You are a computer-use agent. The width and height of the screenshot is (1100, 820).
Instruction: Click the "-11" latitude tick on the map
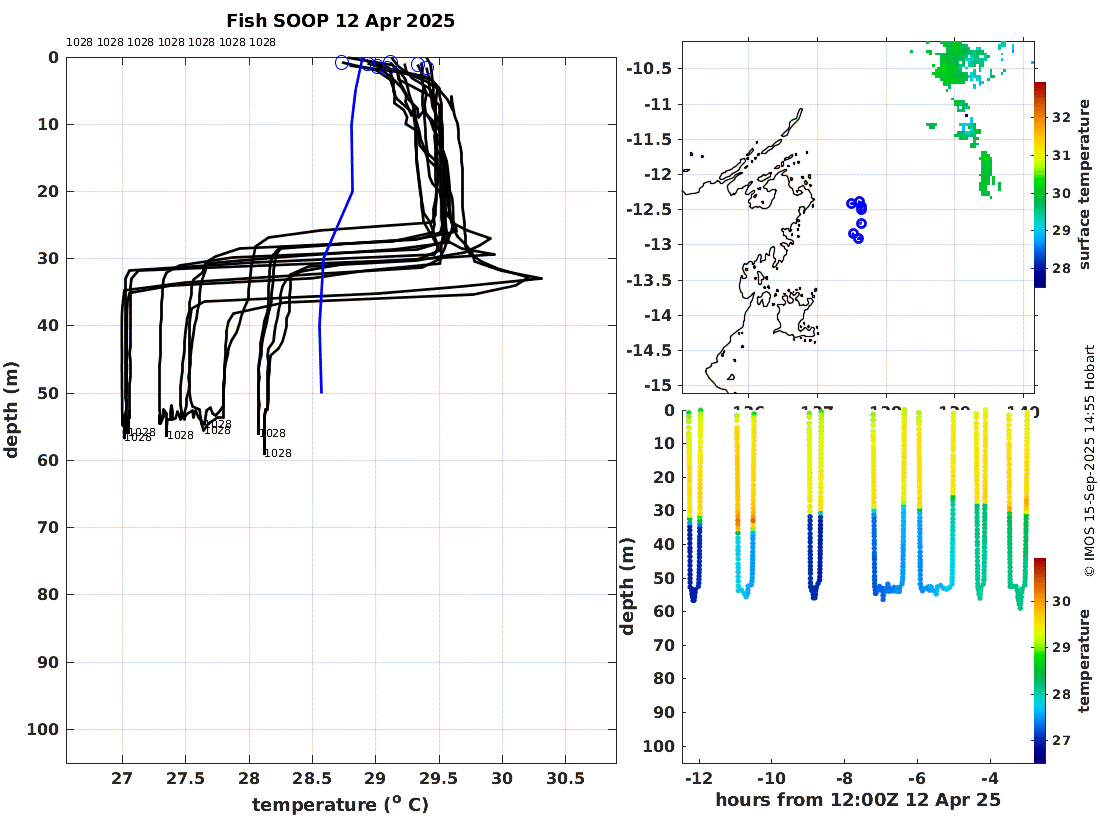pyautogui.click(x=657, y=104)
